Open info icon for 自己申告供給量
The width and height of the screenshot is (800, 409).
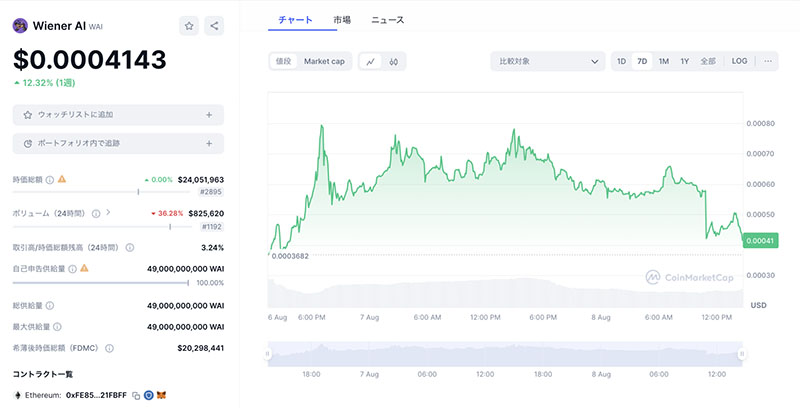[x=72, y=269]
